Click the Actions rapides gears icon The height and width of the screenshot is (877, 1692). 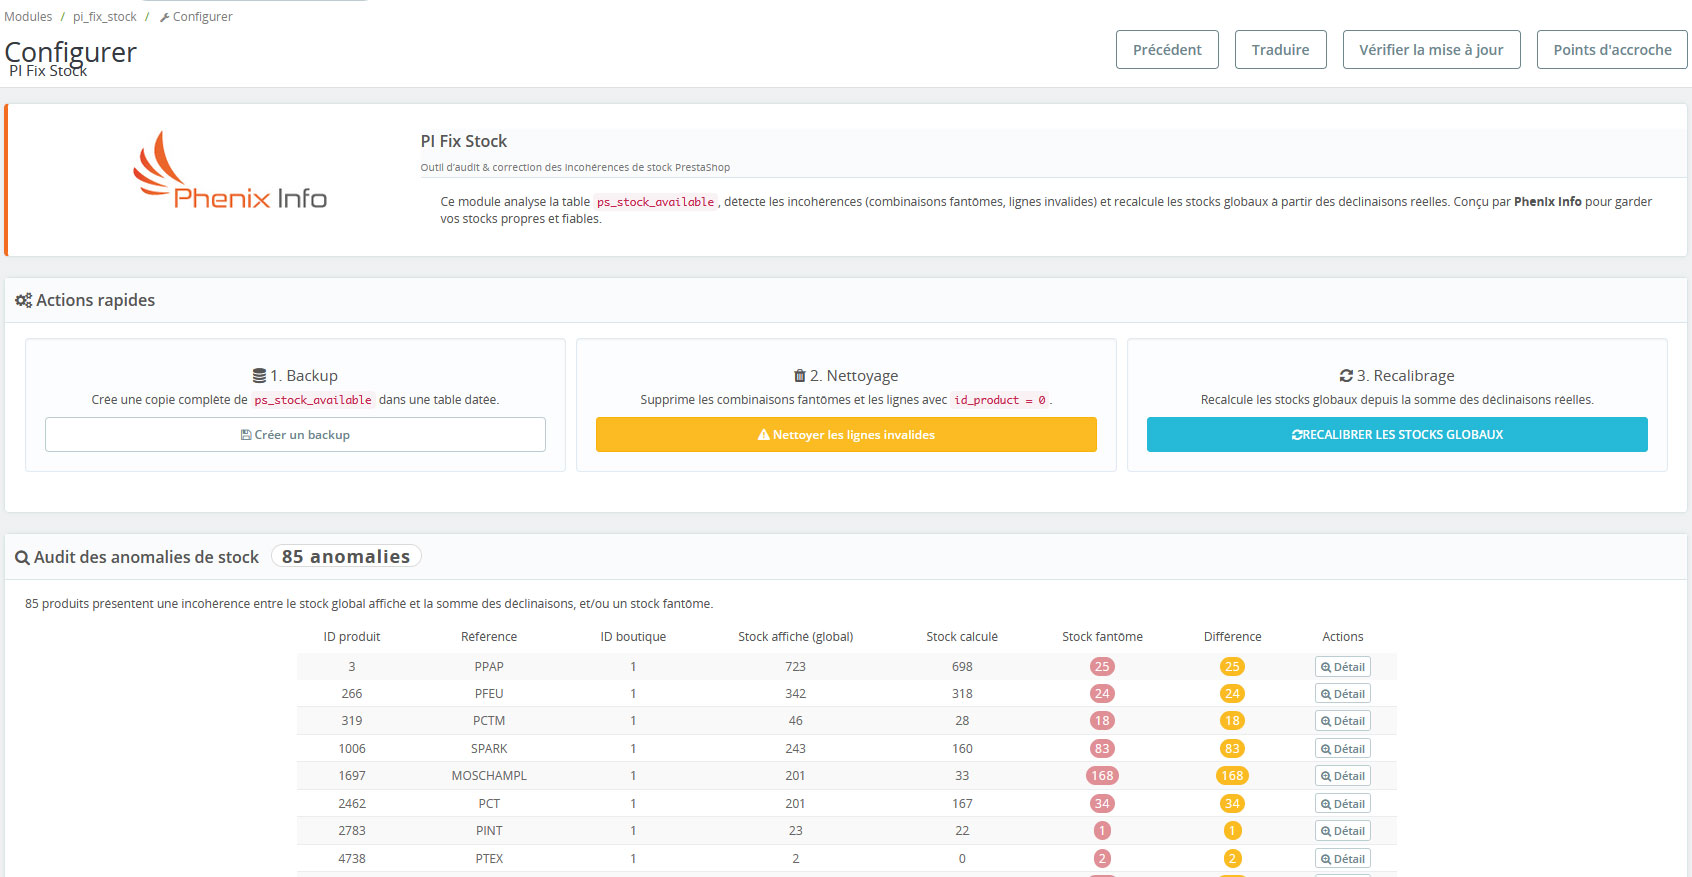[23, 300]
